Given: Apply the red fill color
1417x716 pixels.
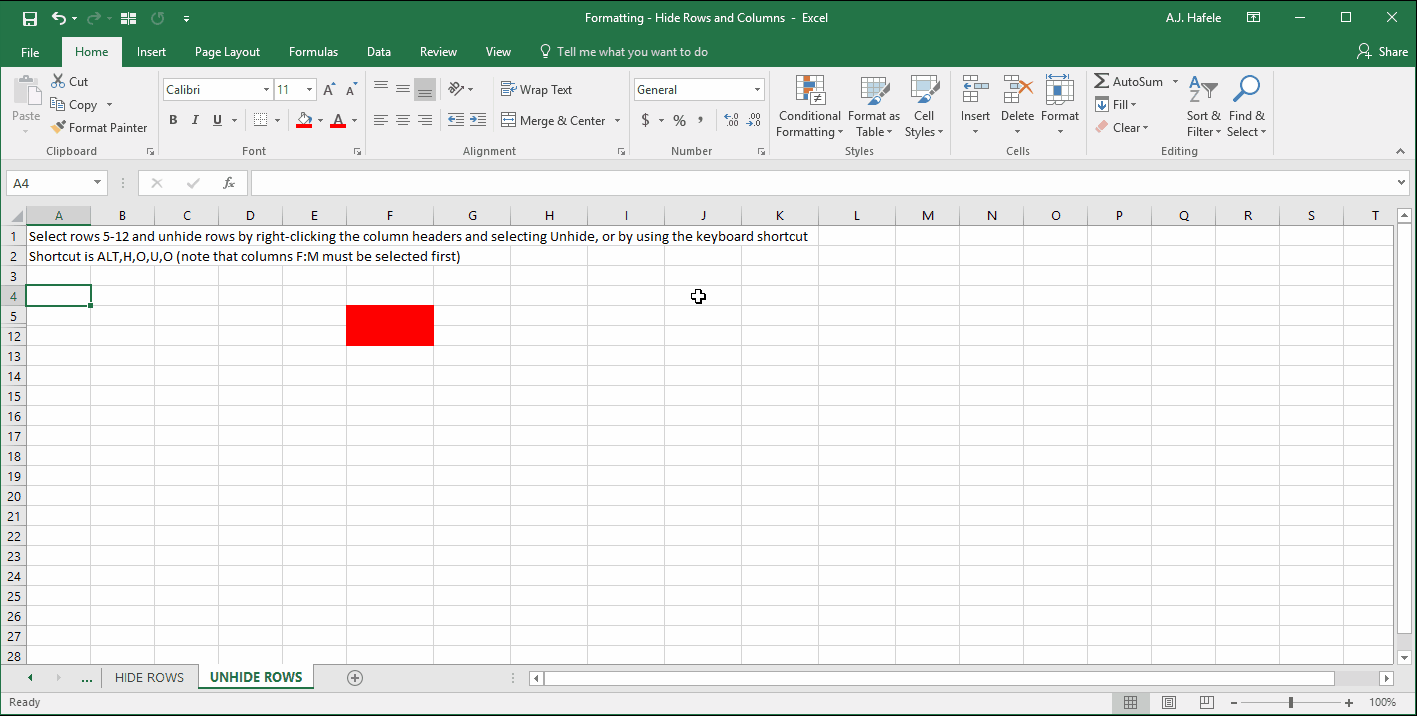Looking at the screenshot, I should coord(304,121).
